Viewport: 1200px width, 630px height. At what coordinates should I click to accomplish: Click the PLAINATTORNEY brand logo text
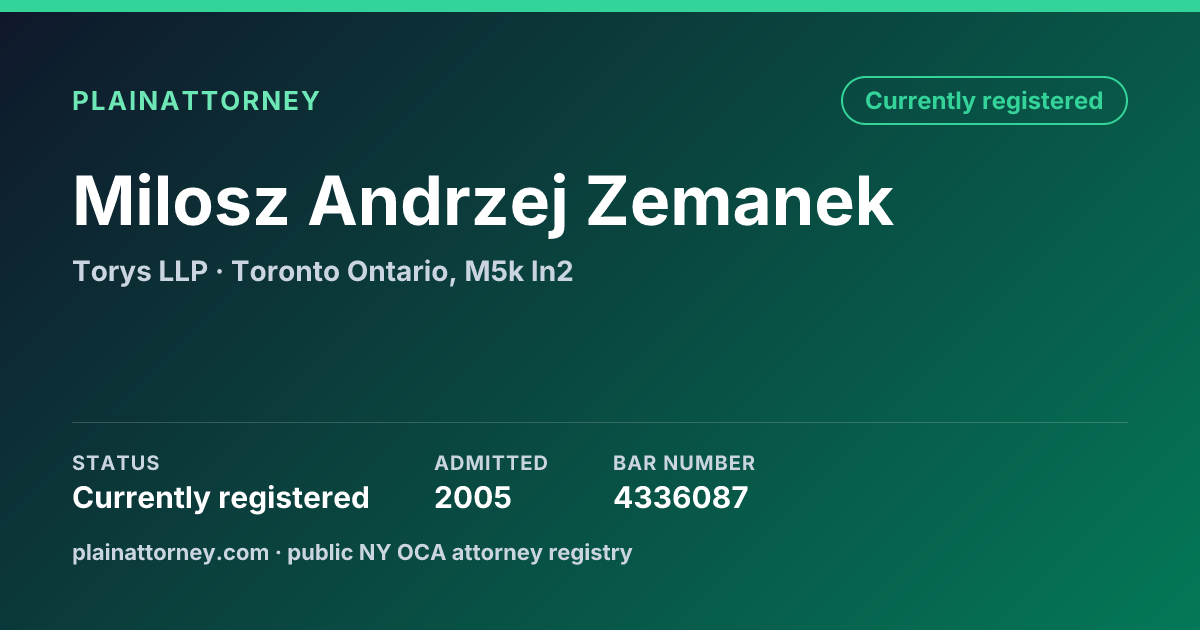196,101
